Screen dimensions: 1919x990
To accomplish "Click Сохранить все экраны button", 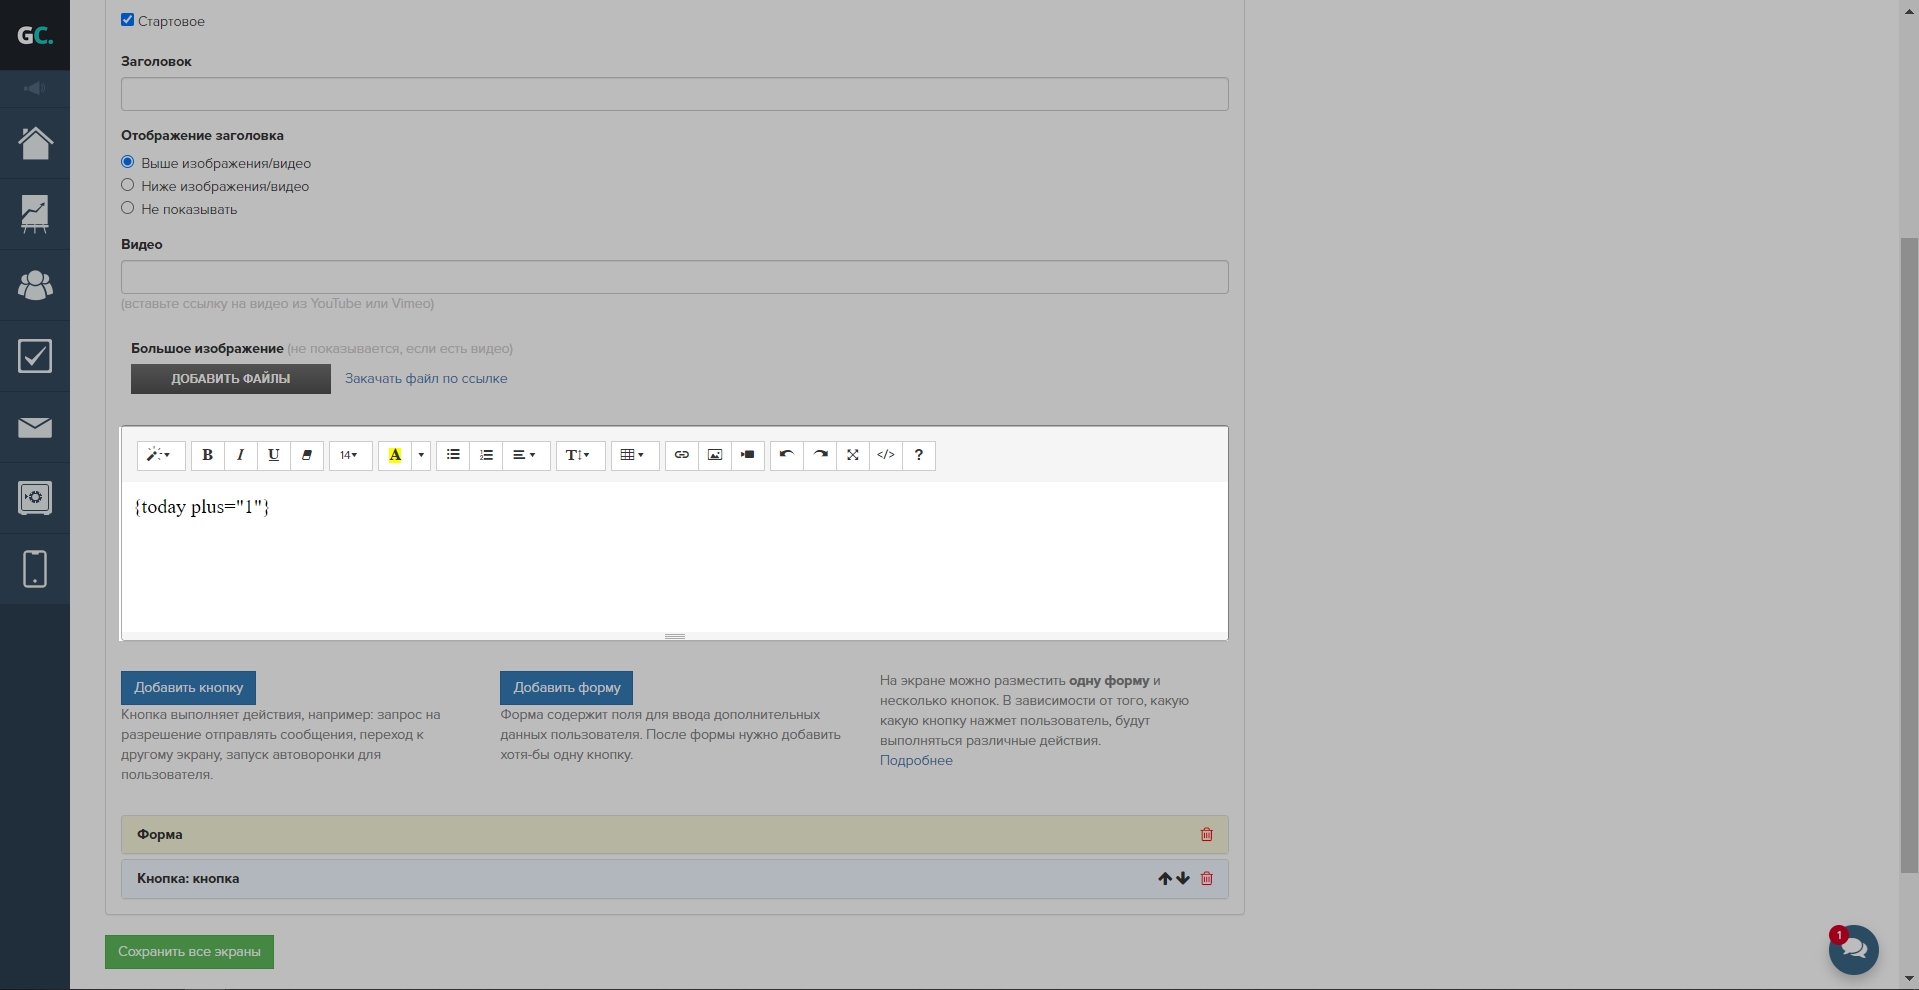I will point(189,951).
